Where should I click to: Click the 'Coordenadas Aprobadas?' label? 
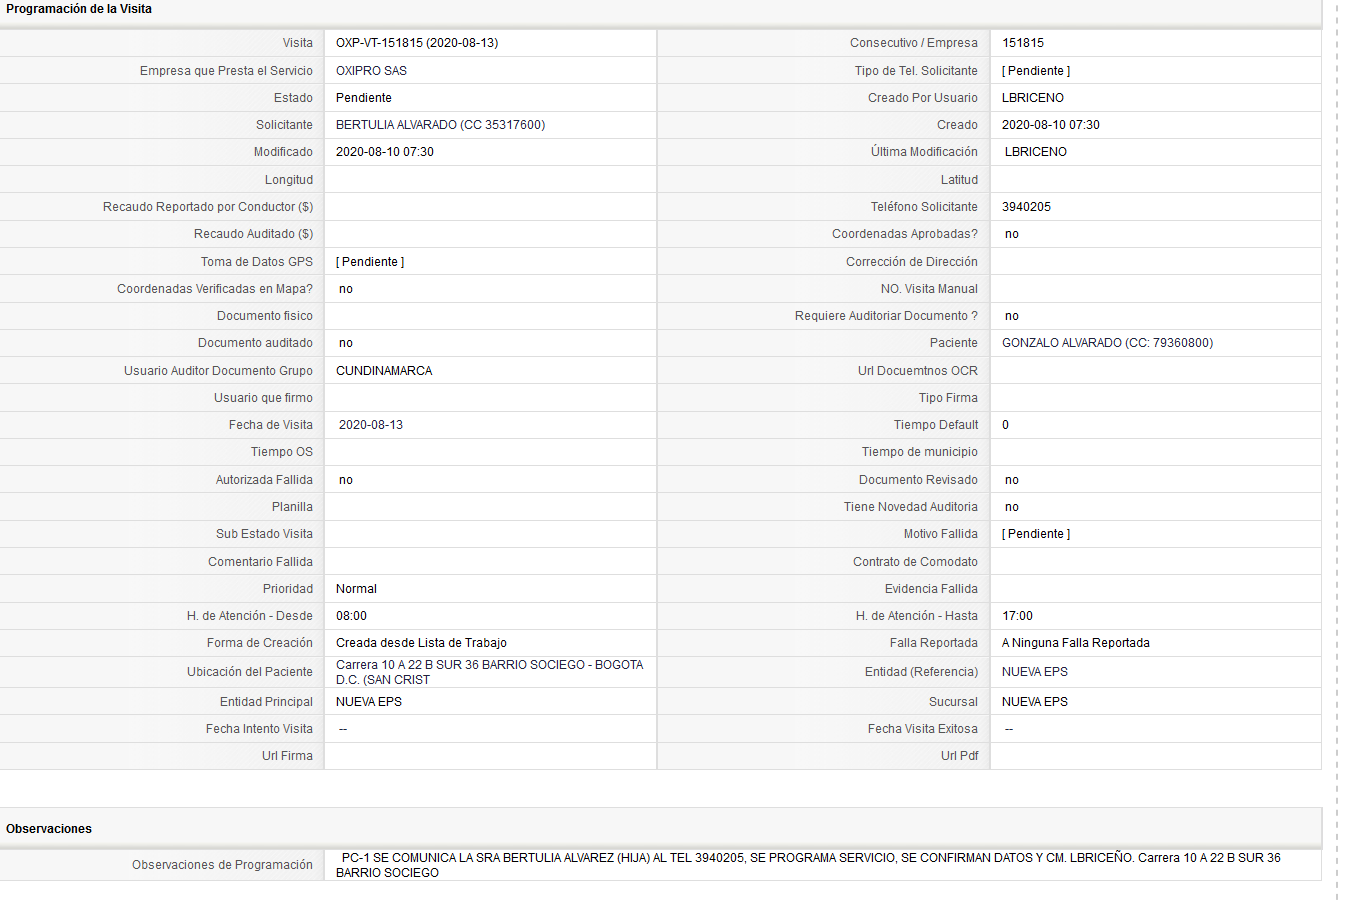(905, 234)
